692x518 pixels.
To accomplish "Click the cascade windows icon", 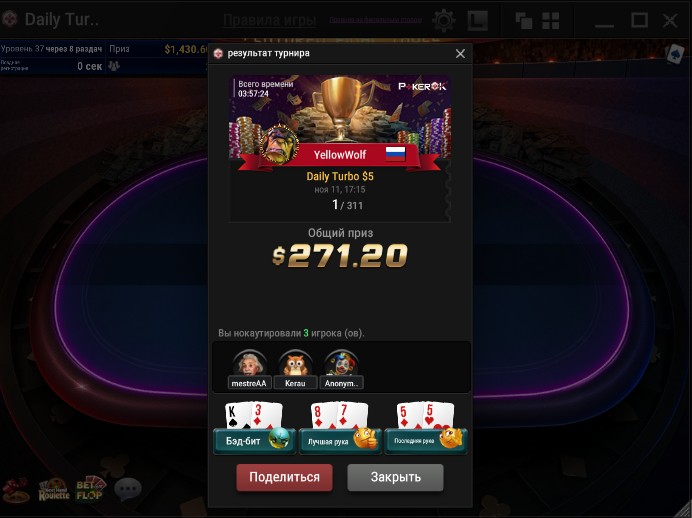I will click(523, 20).
